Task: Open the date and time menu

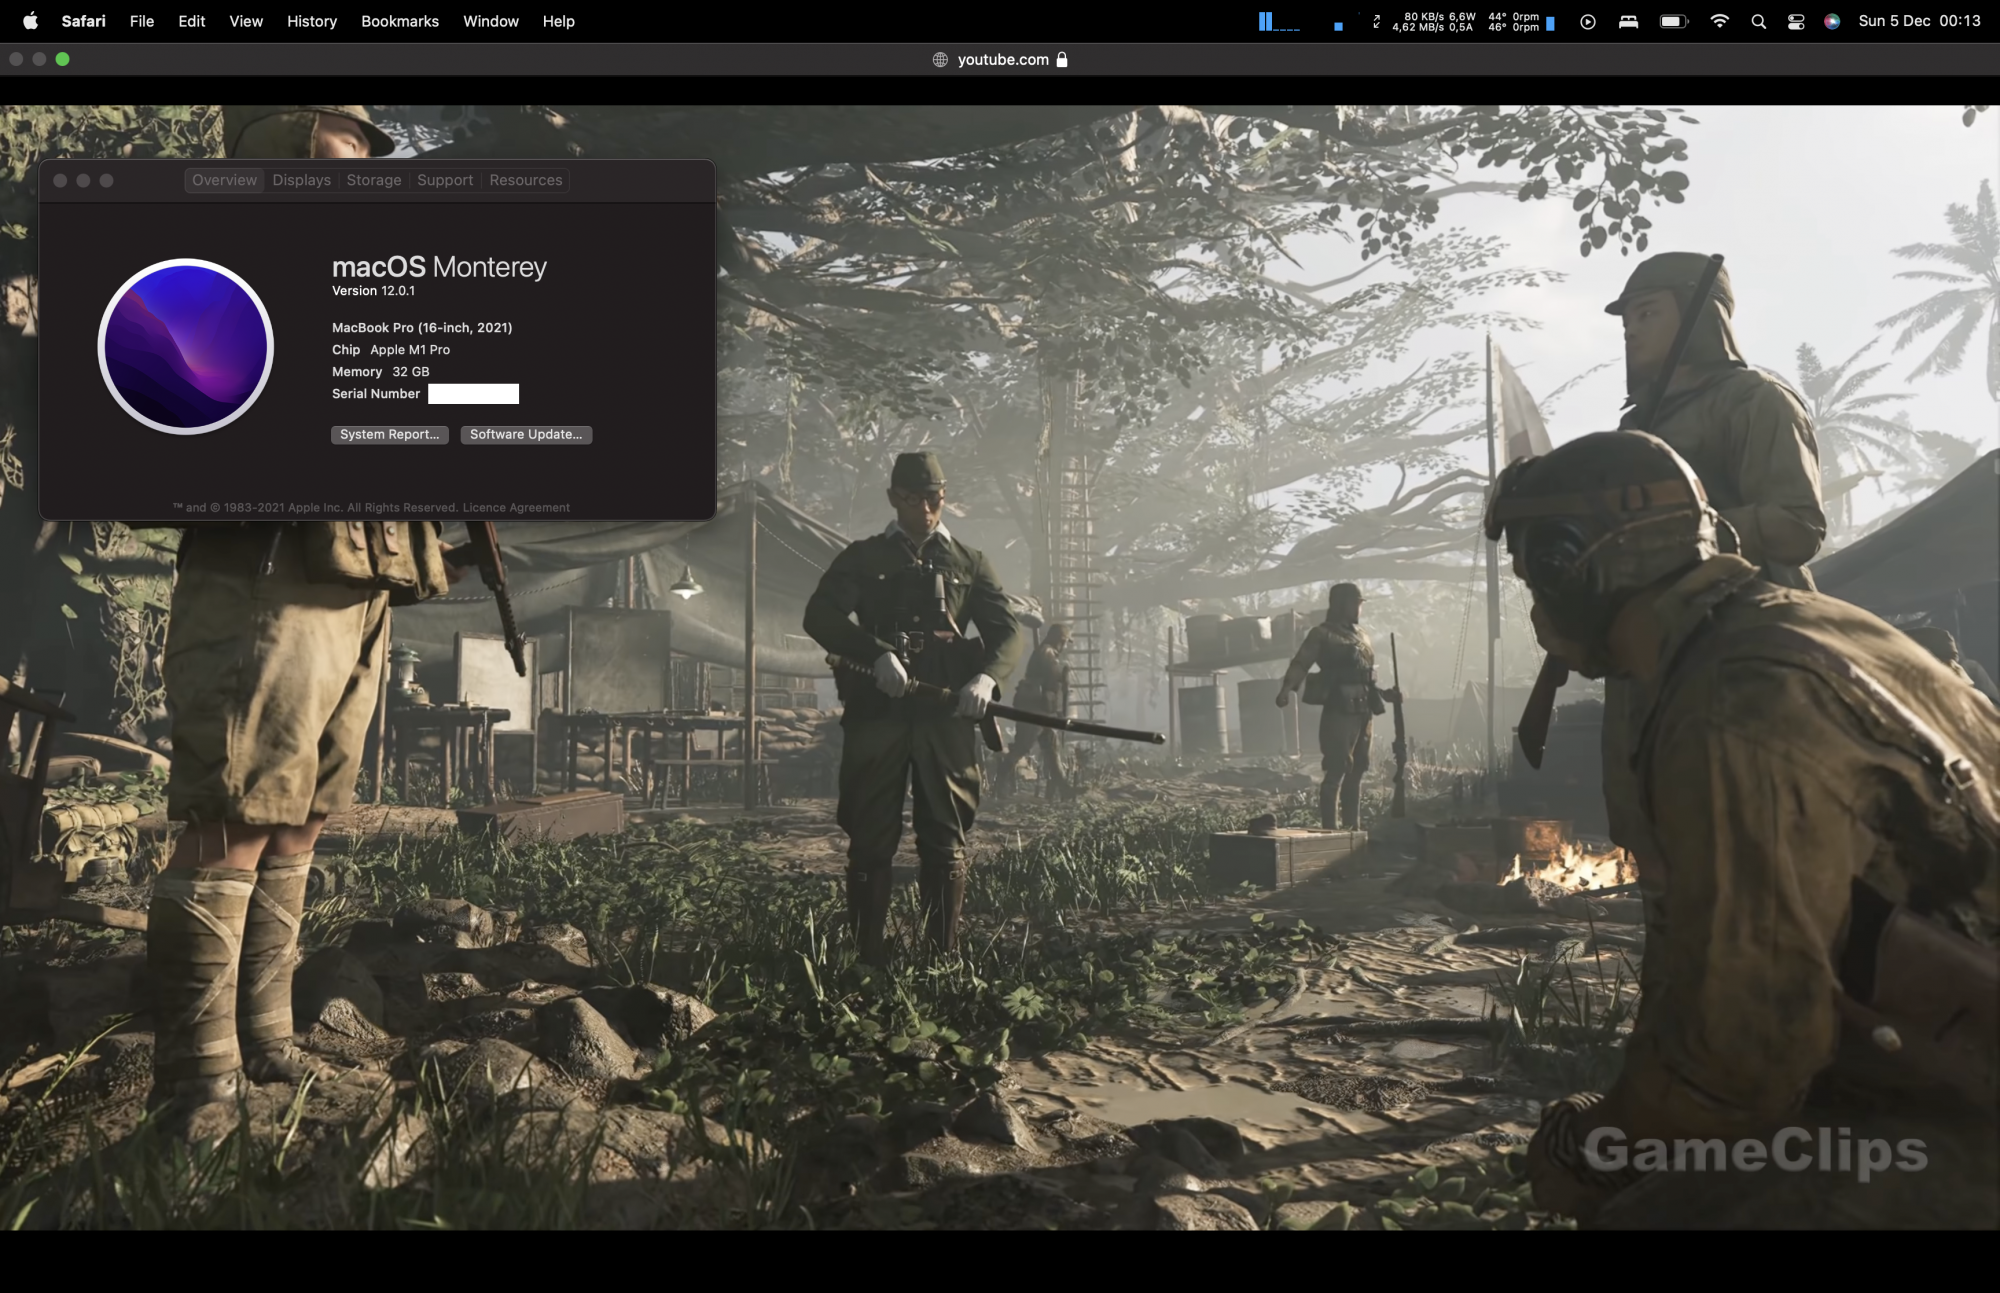Action: click(1918, 21)
